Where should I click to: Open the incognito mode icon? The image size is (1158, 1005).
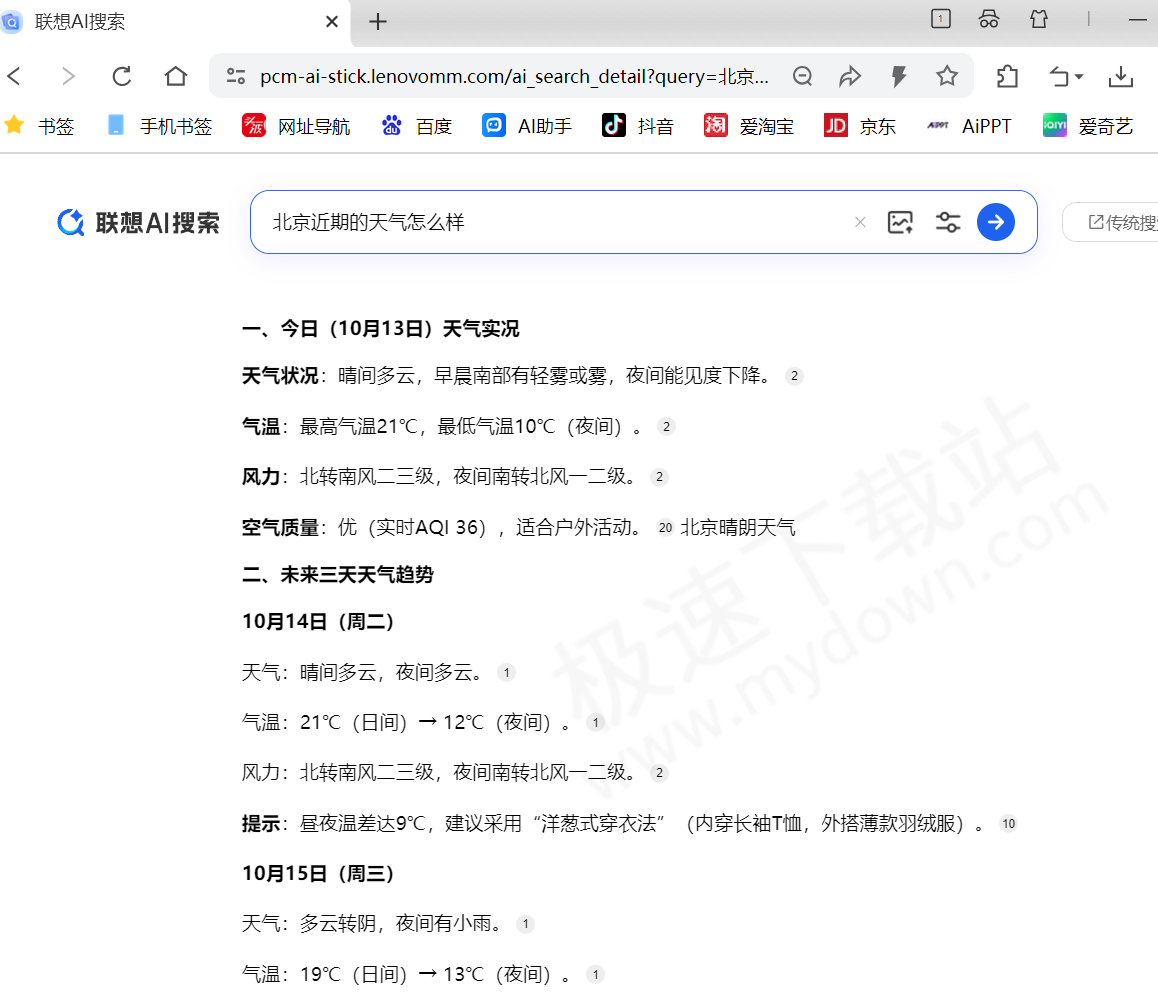(x=988, y=18)
